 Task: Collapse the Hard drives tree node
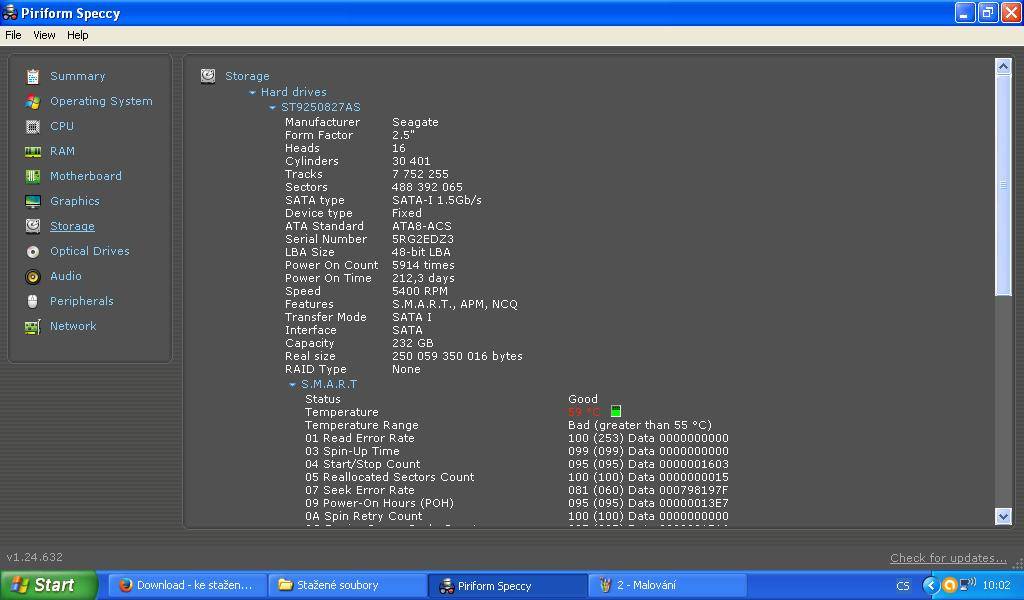[252, 93]
